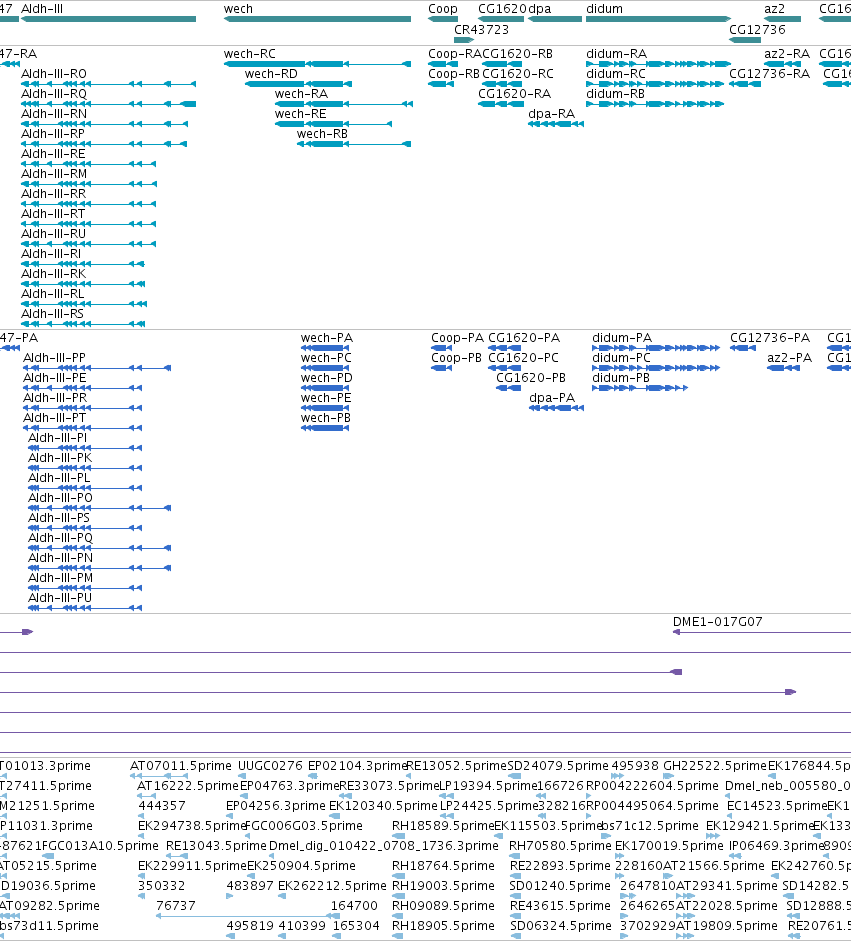851x941 pixels.
Task: Open the didum-PC protein label
Action: (621, 358)
